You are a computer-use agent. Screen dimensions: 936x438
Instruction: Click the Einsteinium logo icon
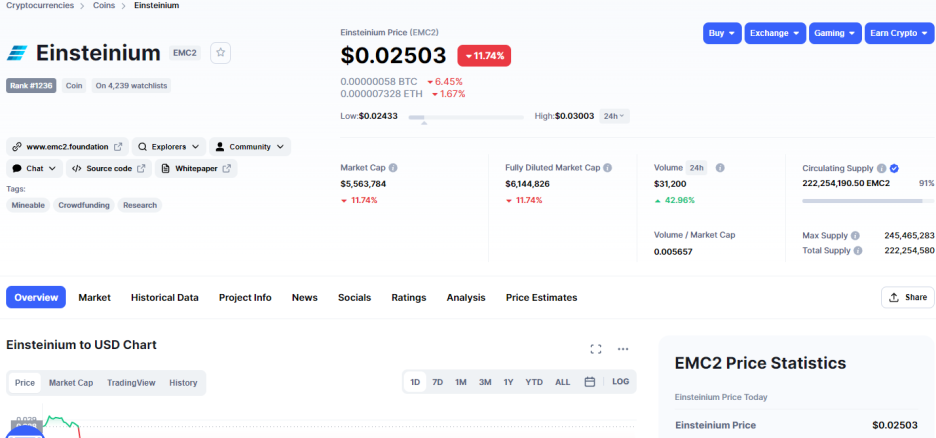17,53
